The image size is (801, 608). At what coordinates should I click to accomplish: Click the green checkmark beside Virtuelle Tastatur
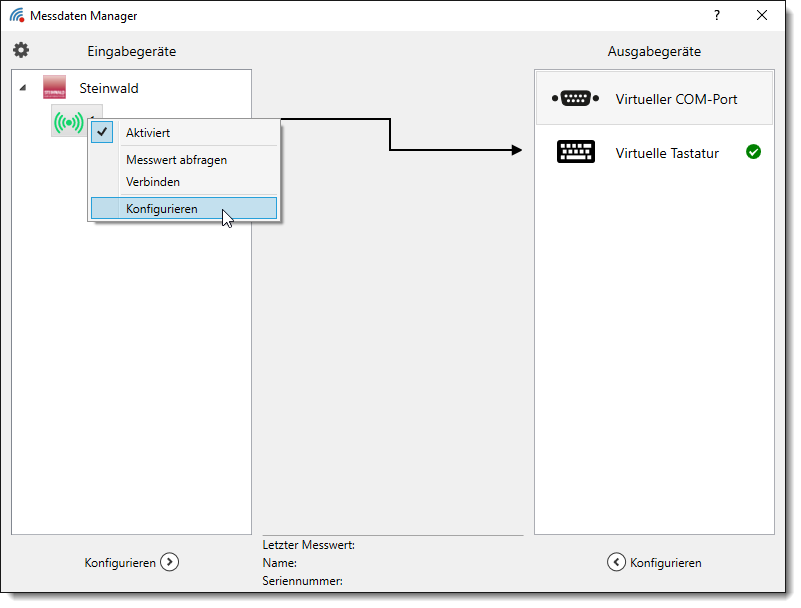pos(753,152)
